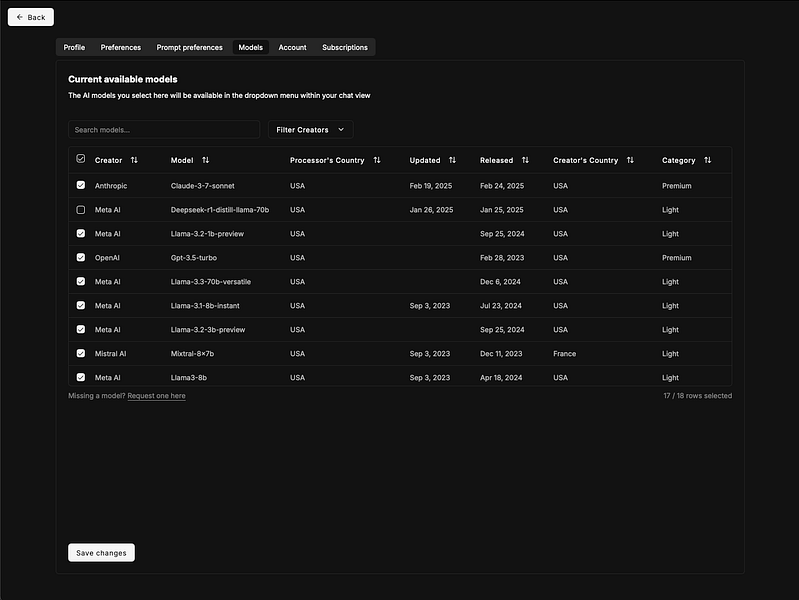
Task: Click the Updated column header label
Action: point(424,160)
